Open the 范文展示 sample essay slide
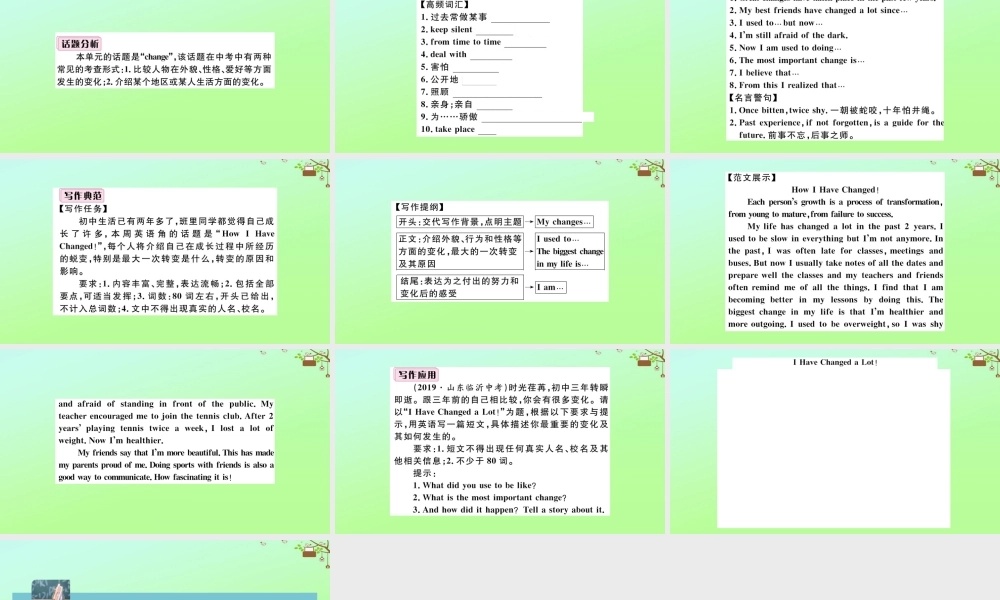 (835, 251)
